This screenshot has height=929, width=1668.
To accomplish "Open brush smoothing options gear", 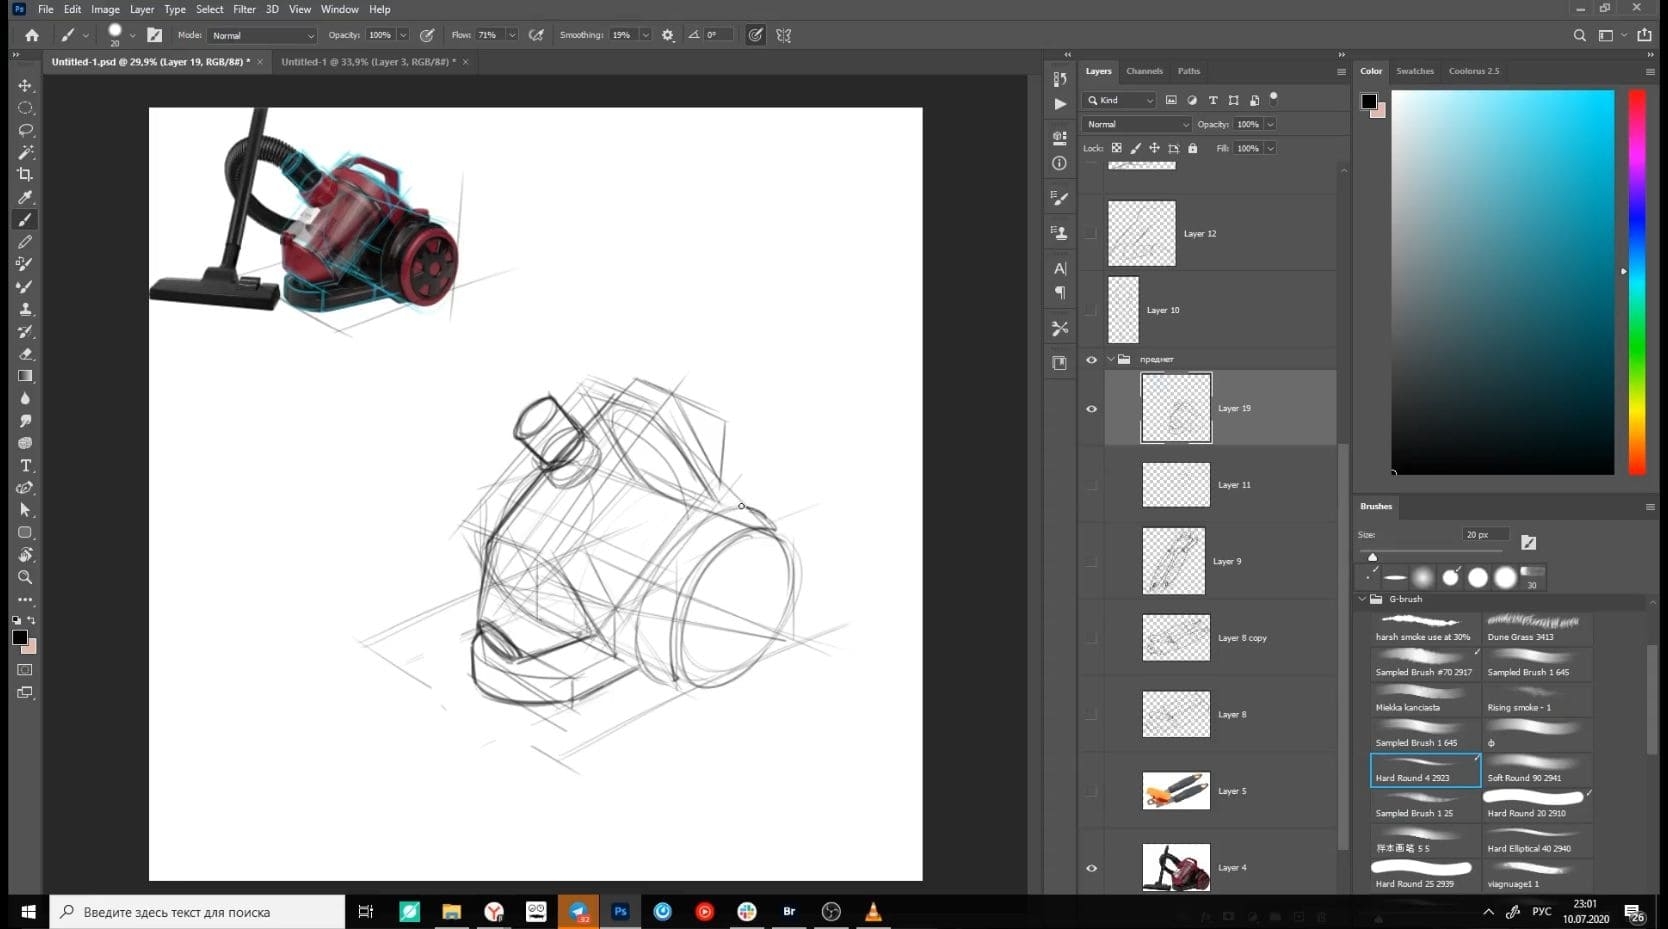I will coord(668,35).
